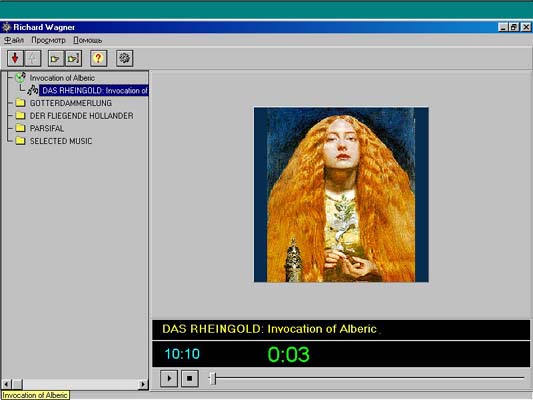The width and height of the screenshot is (533, 400).
Task: Open the SELECTED MUSIC folder
Action: pyautogui.click(x=61, y=141)
